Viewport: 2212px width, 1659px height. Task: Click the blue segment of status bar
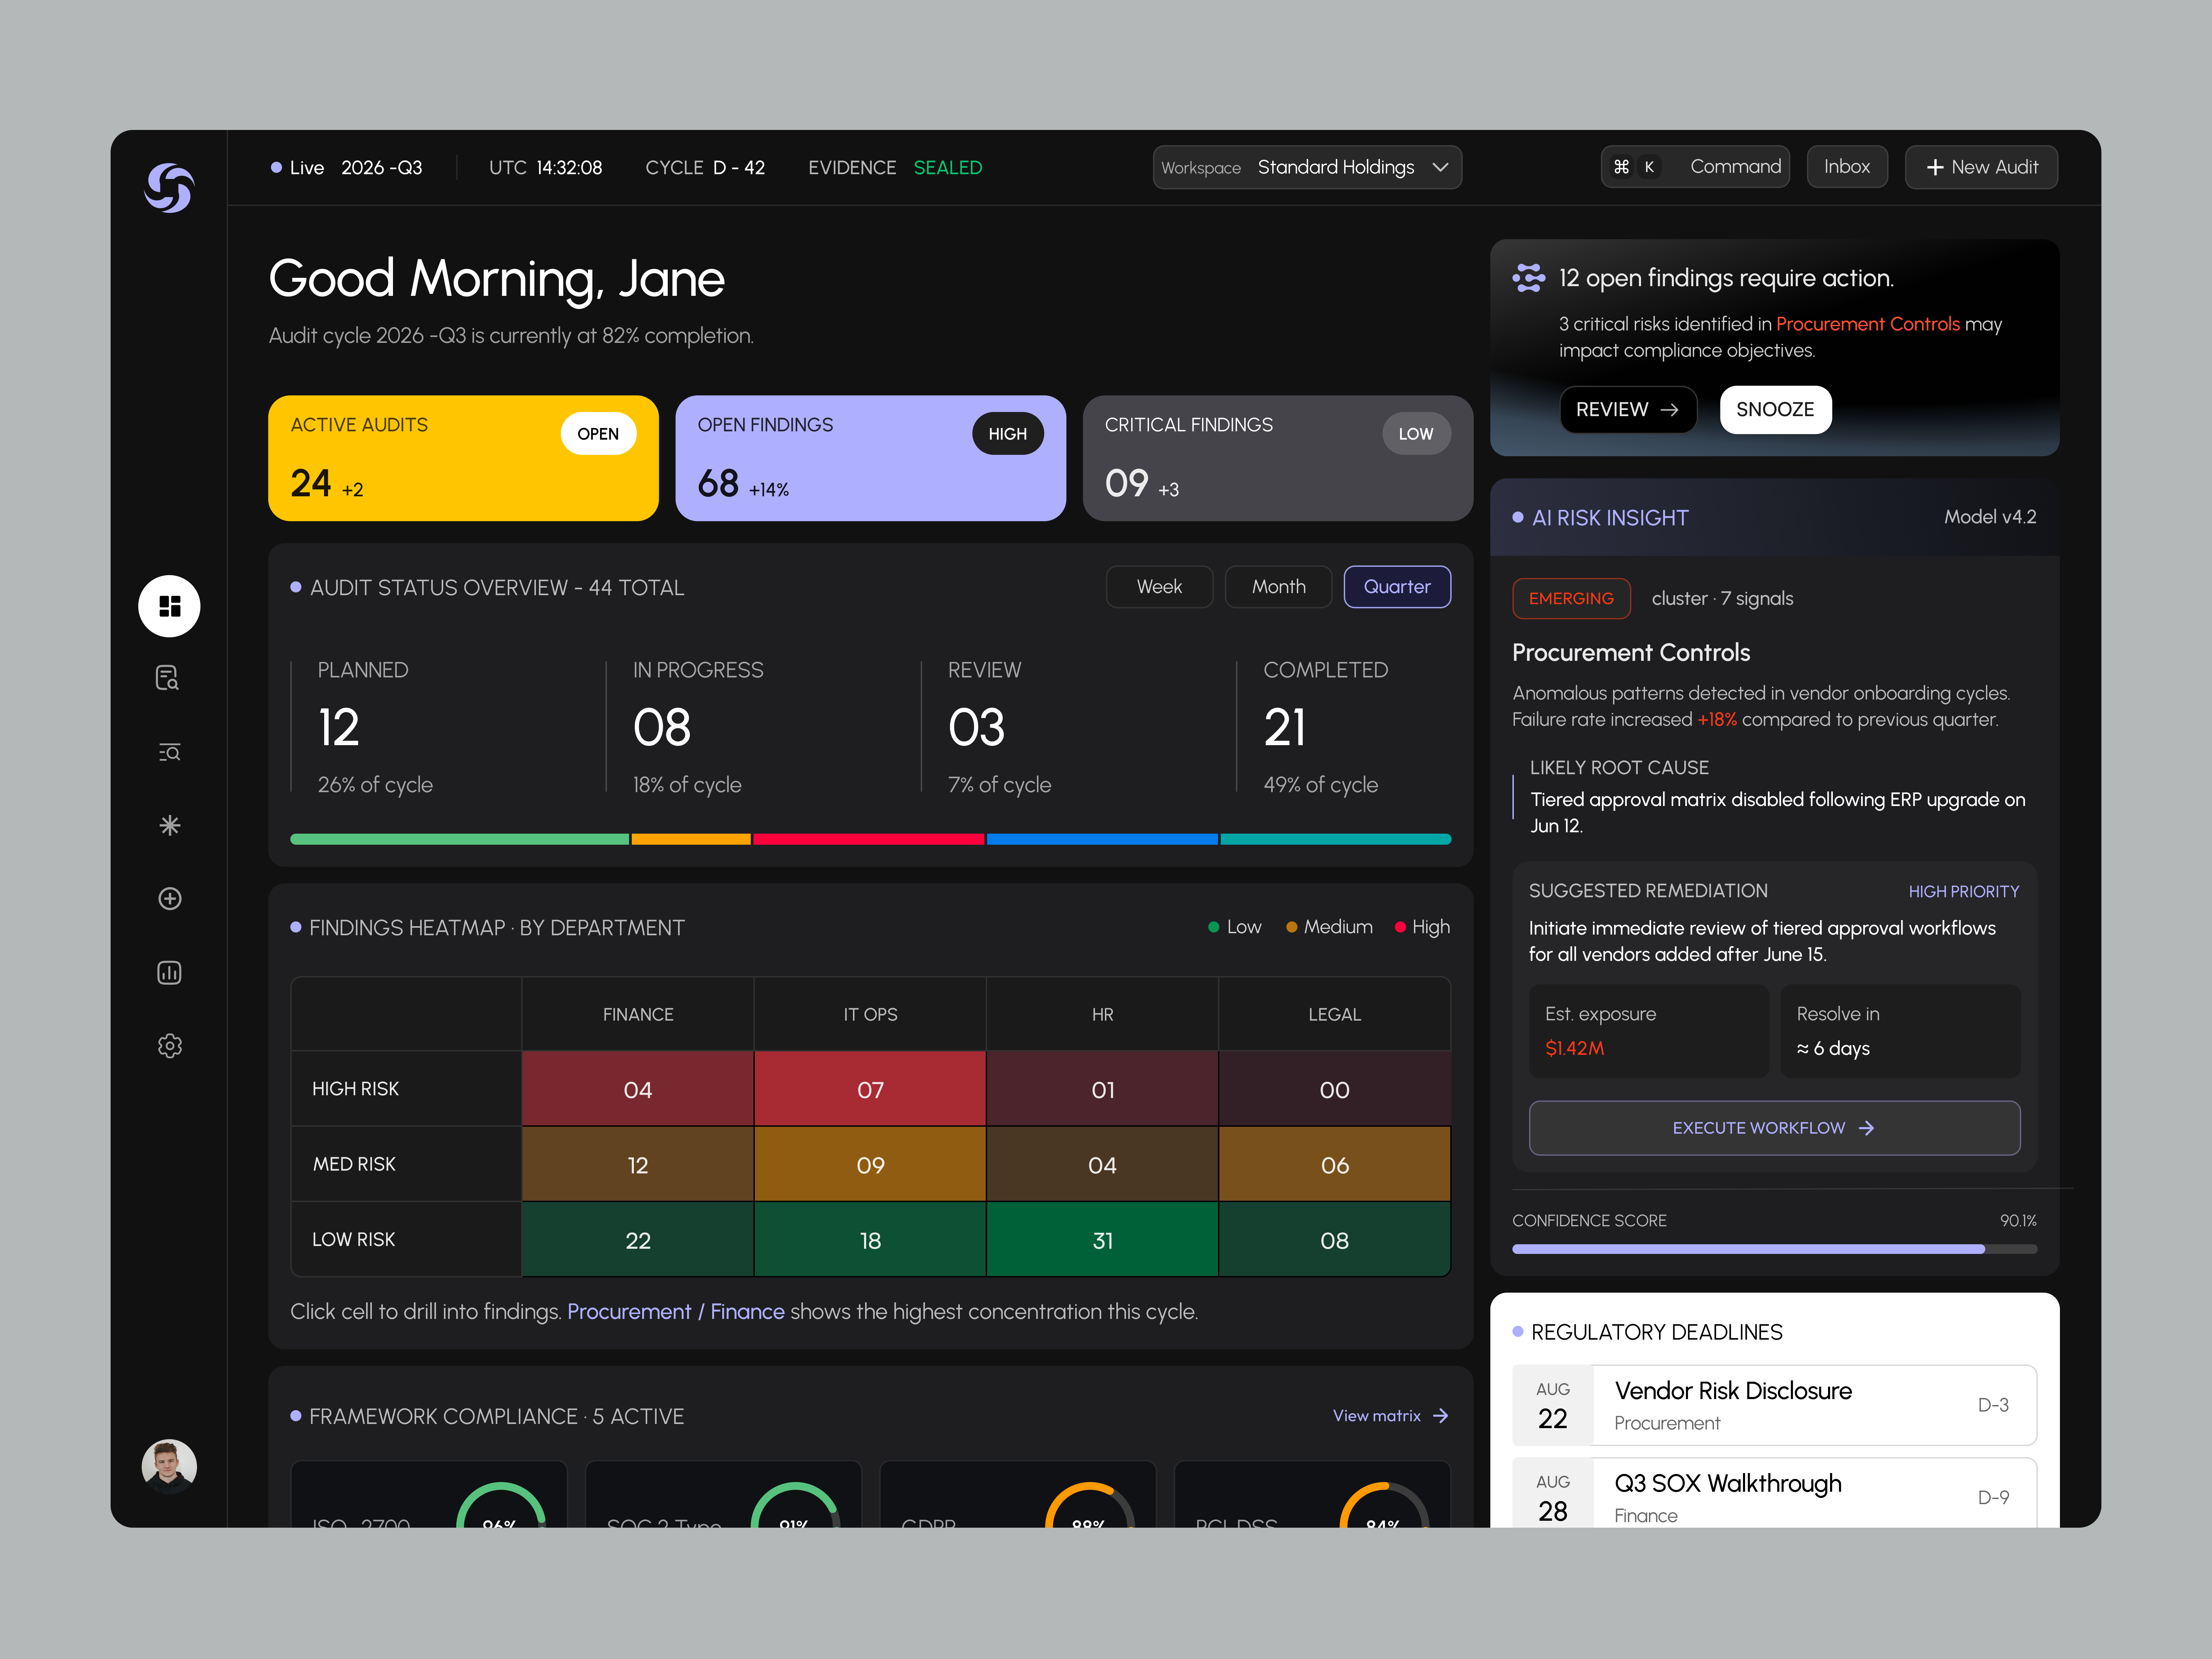1102,839
